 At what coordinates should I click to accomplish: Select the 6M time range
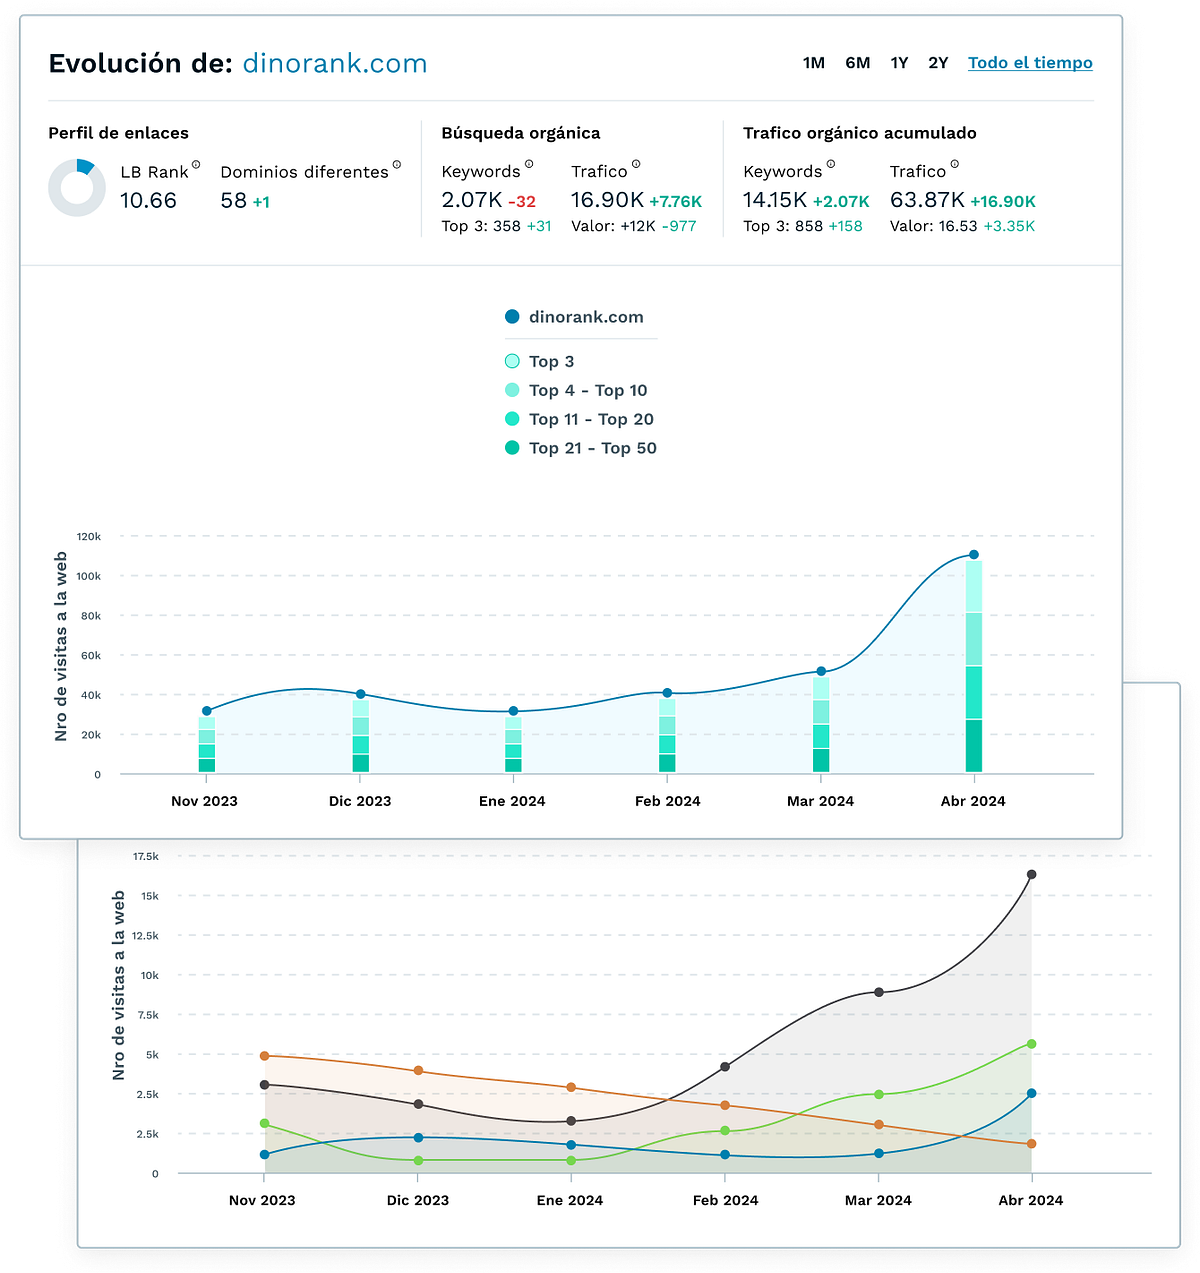(857, 63)
